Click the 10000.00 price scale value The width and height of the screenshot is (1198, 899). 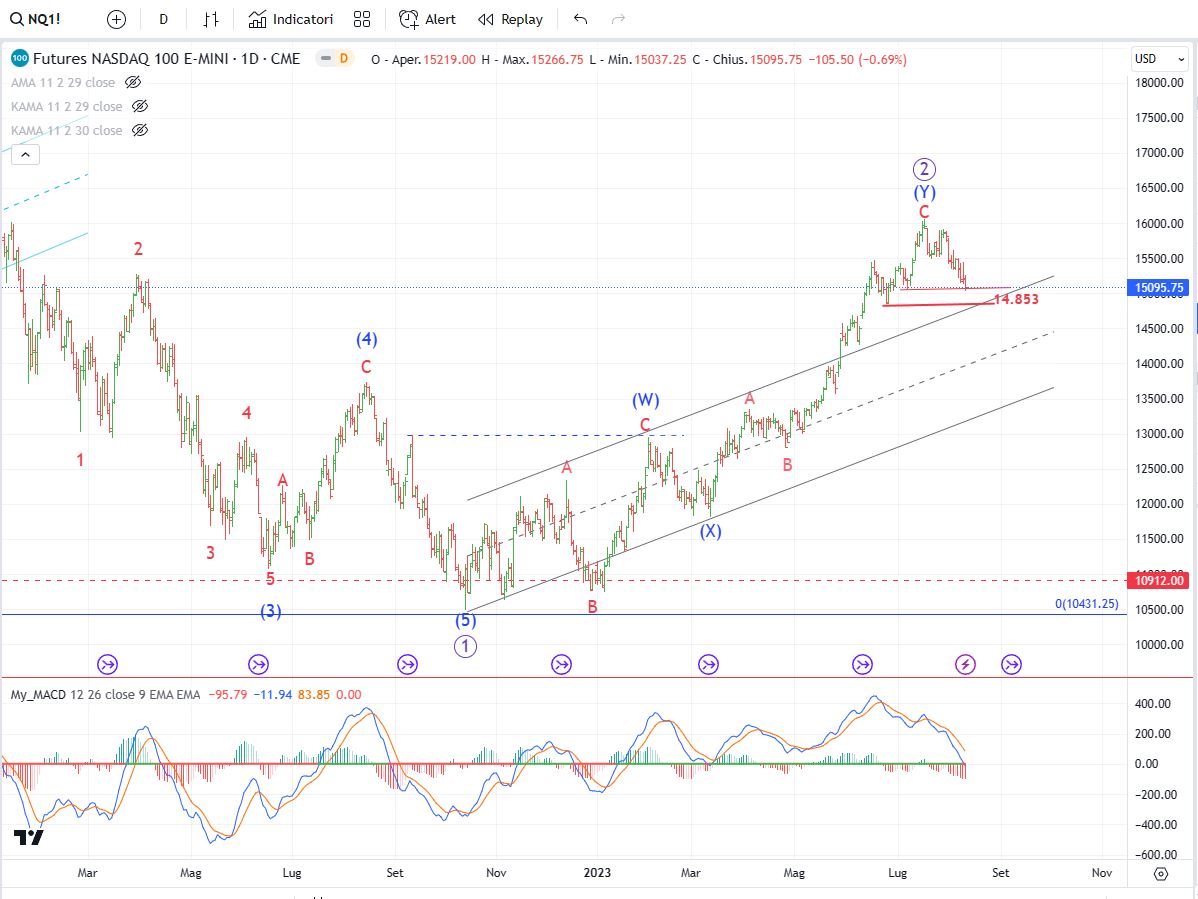1159,645
